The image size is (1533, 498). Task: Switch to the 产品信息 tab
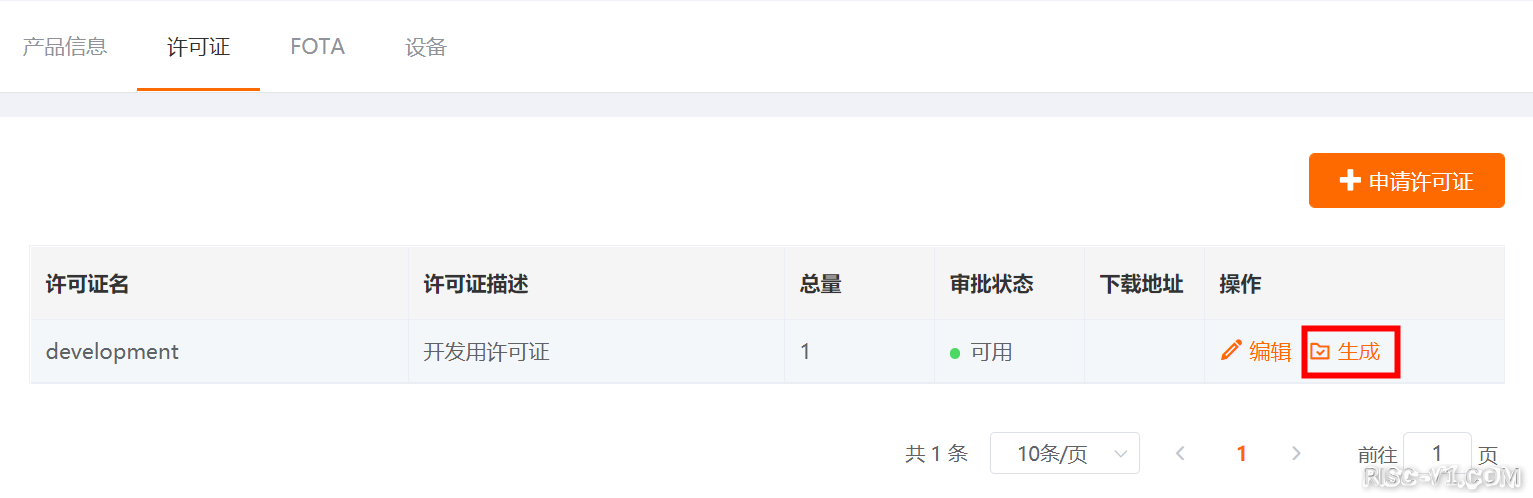coord(65,46)
